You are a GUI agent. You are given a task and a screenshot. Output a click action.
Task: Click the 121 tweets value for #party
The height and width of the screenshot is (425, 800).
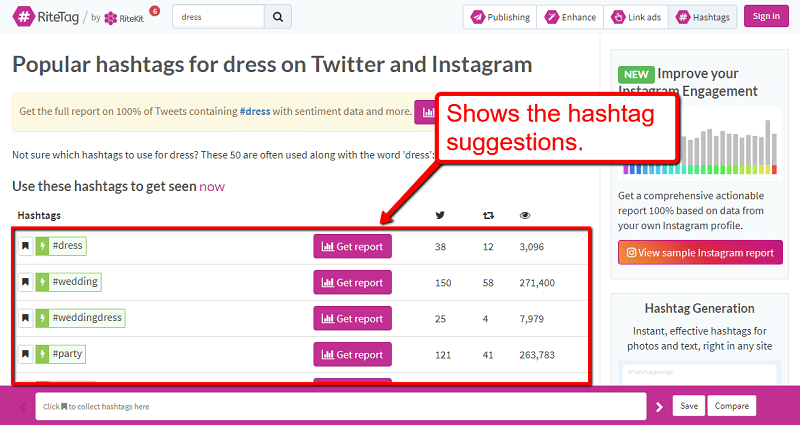click(443, 355)
